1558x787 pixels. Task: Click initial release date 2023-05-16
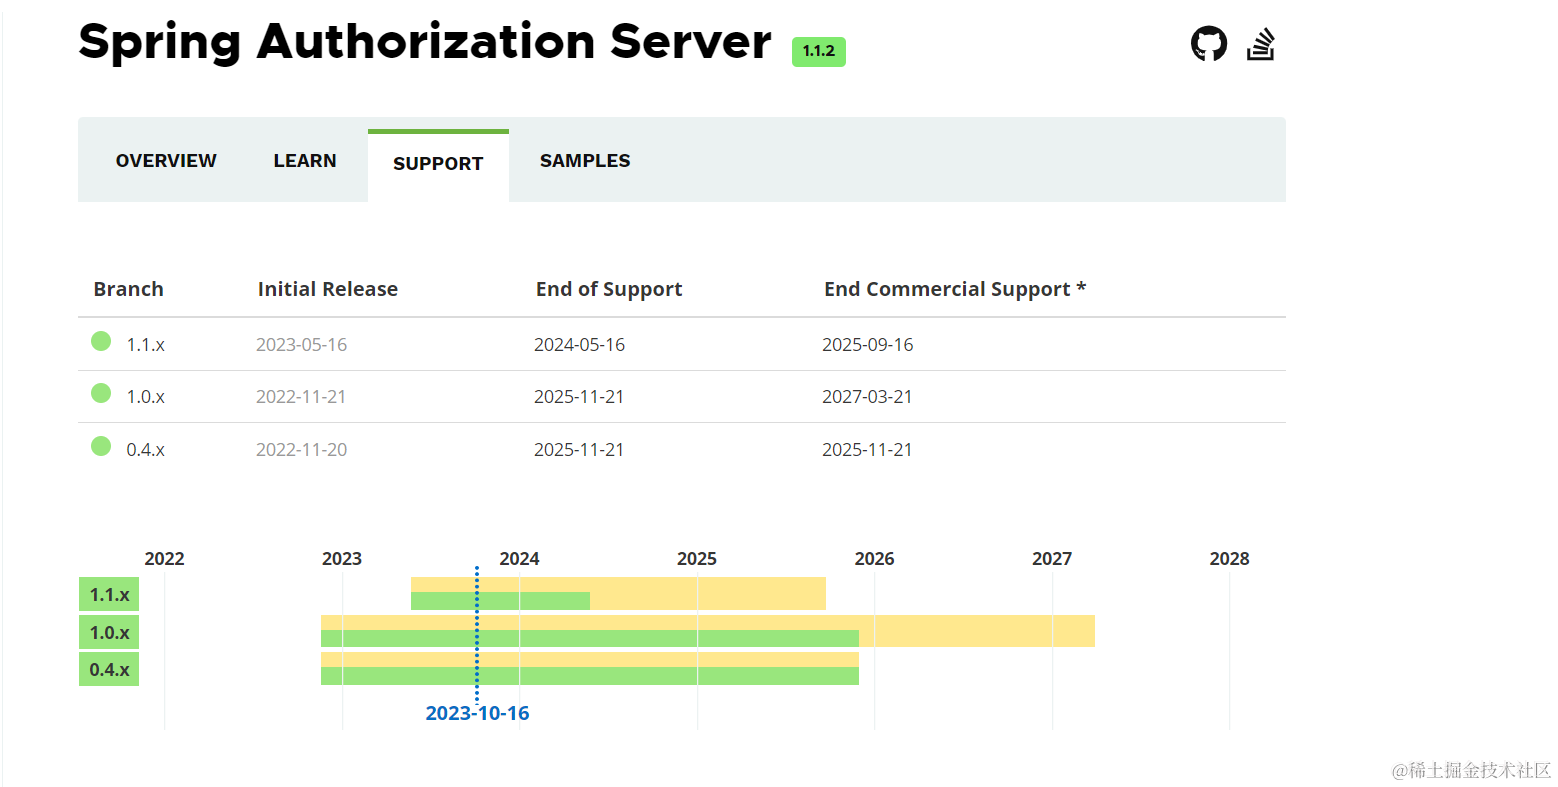pos(301,345)
